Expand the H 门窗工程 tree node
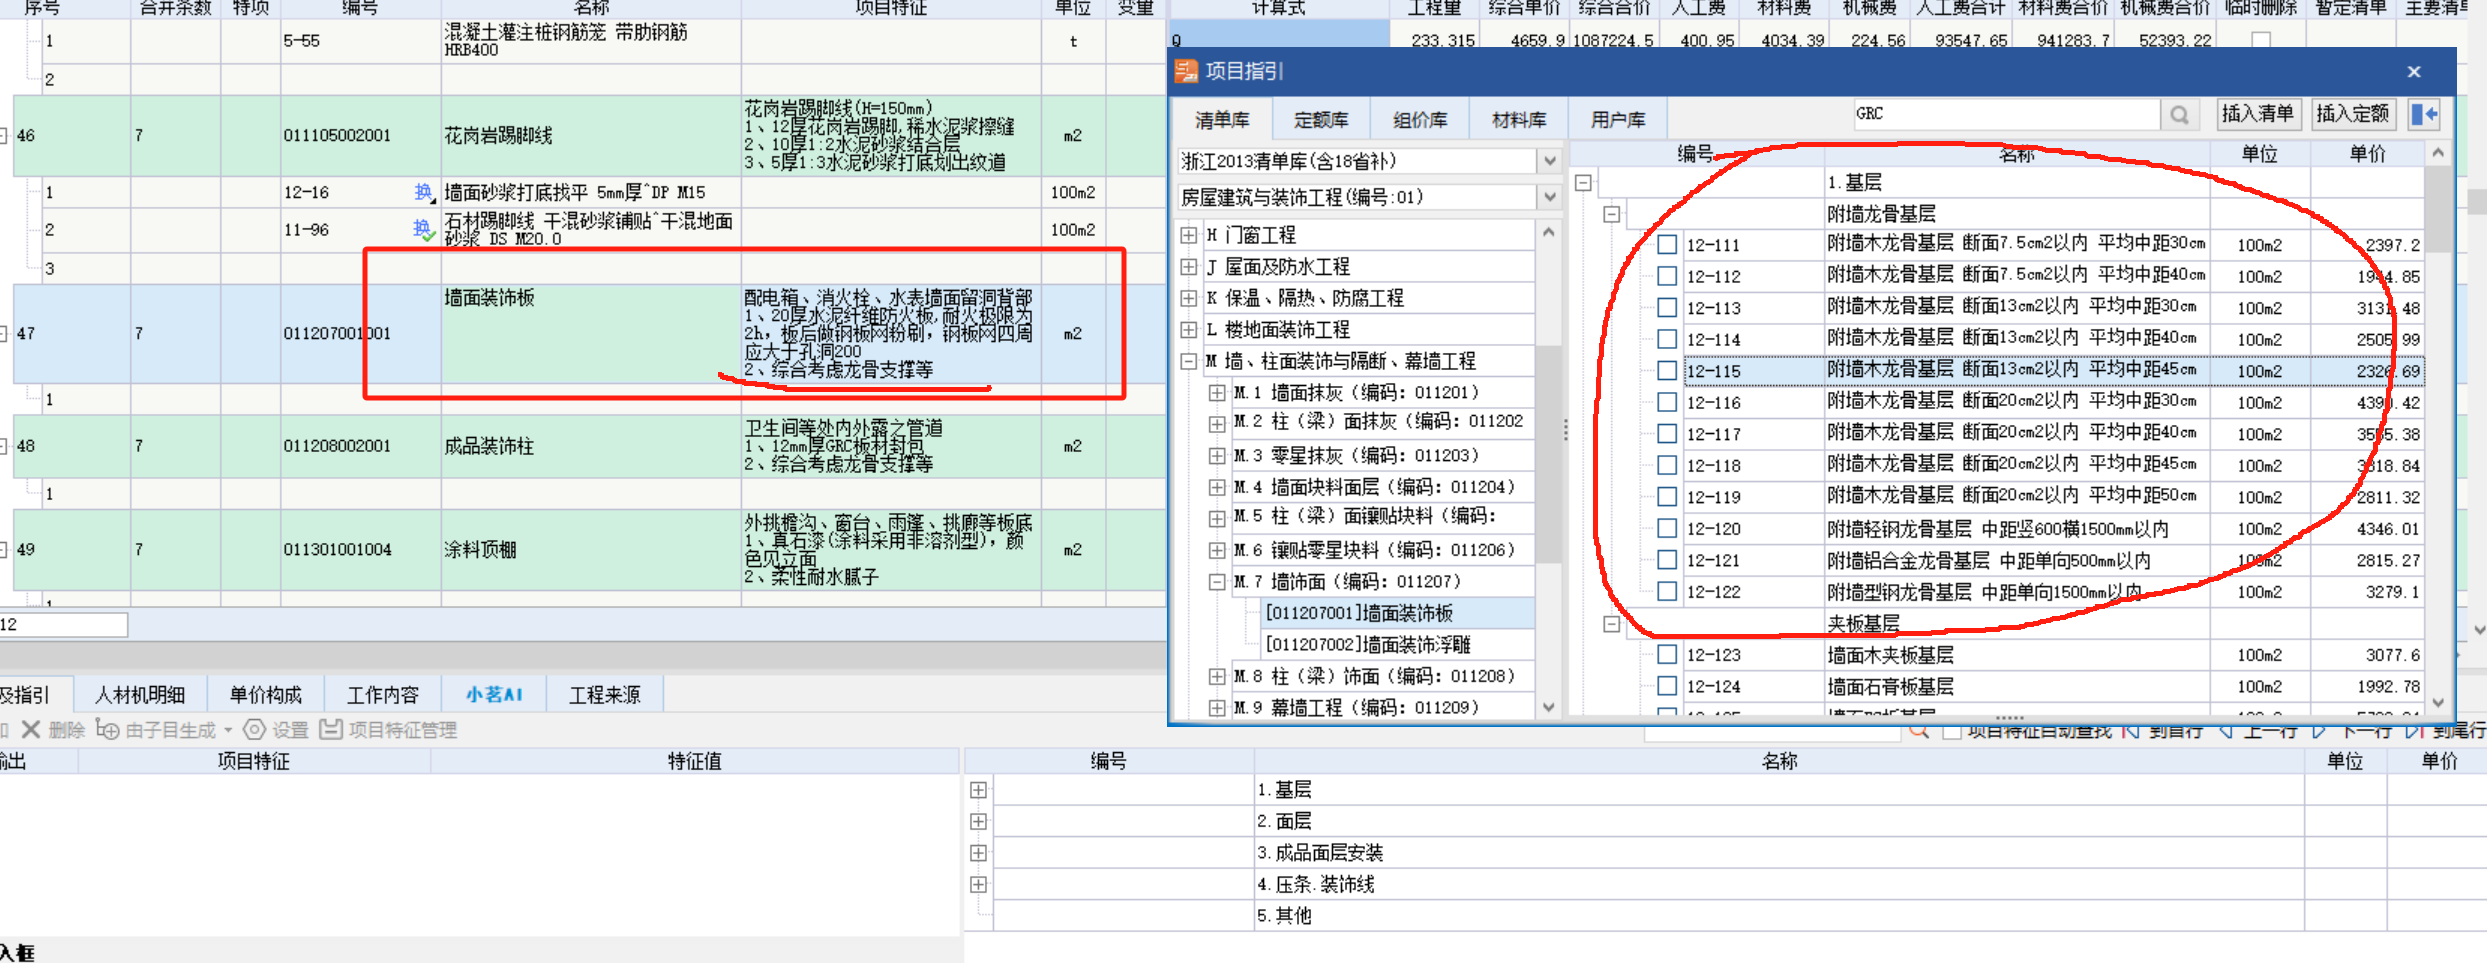Viewport: 2487px width, 963px height. coord(1188,235)
